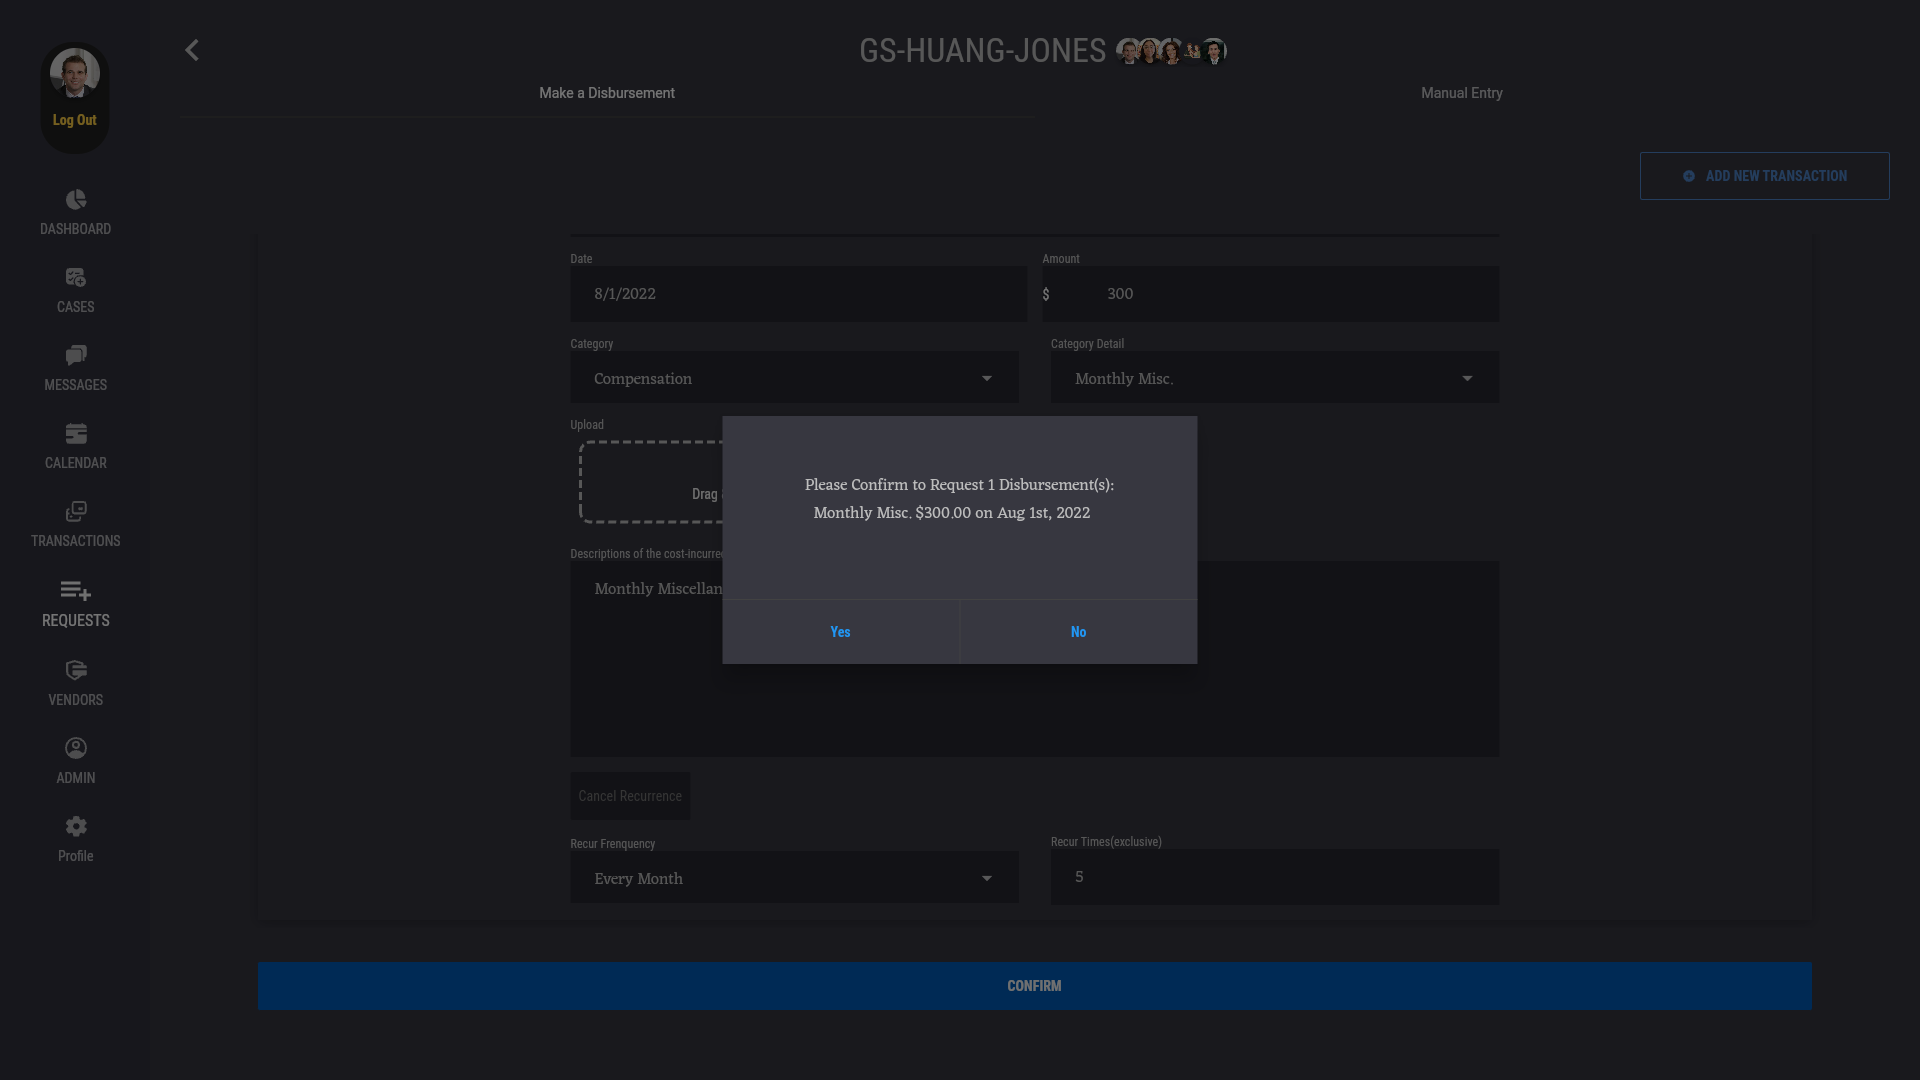Expand the Category Compensation dropdown
Viewport: 1920px width, 1080px height.
(x=794, y=378)
